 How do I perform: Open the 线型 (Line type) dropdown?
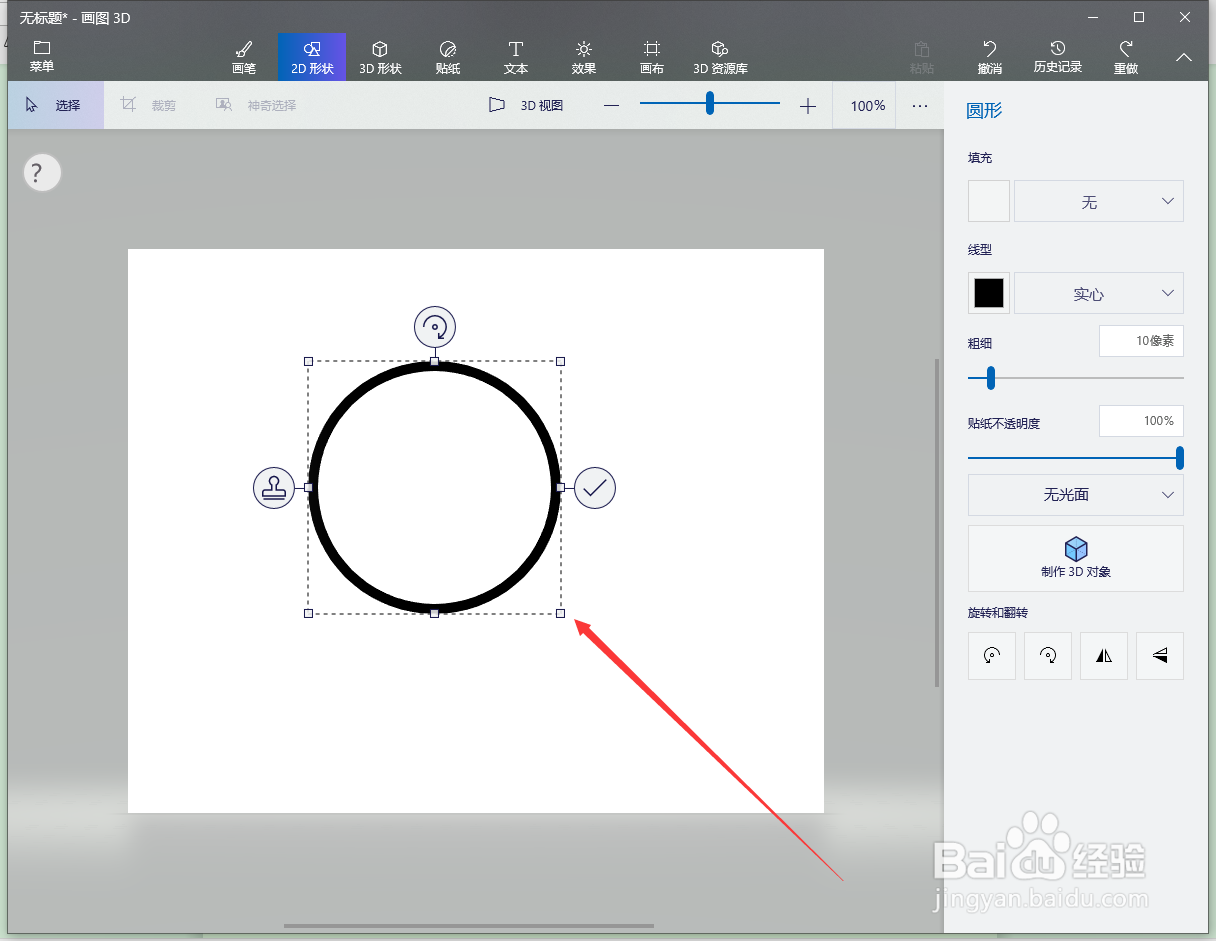pyautogui.click(x=1098, y=293)
